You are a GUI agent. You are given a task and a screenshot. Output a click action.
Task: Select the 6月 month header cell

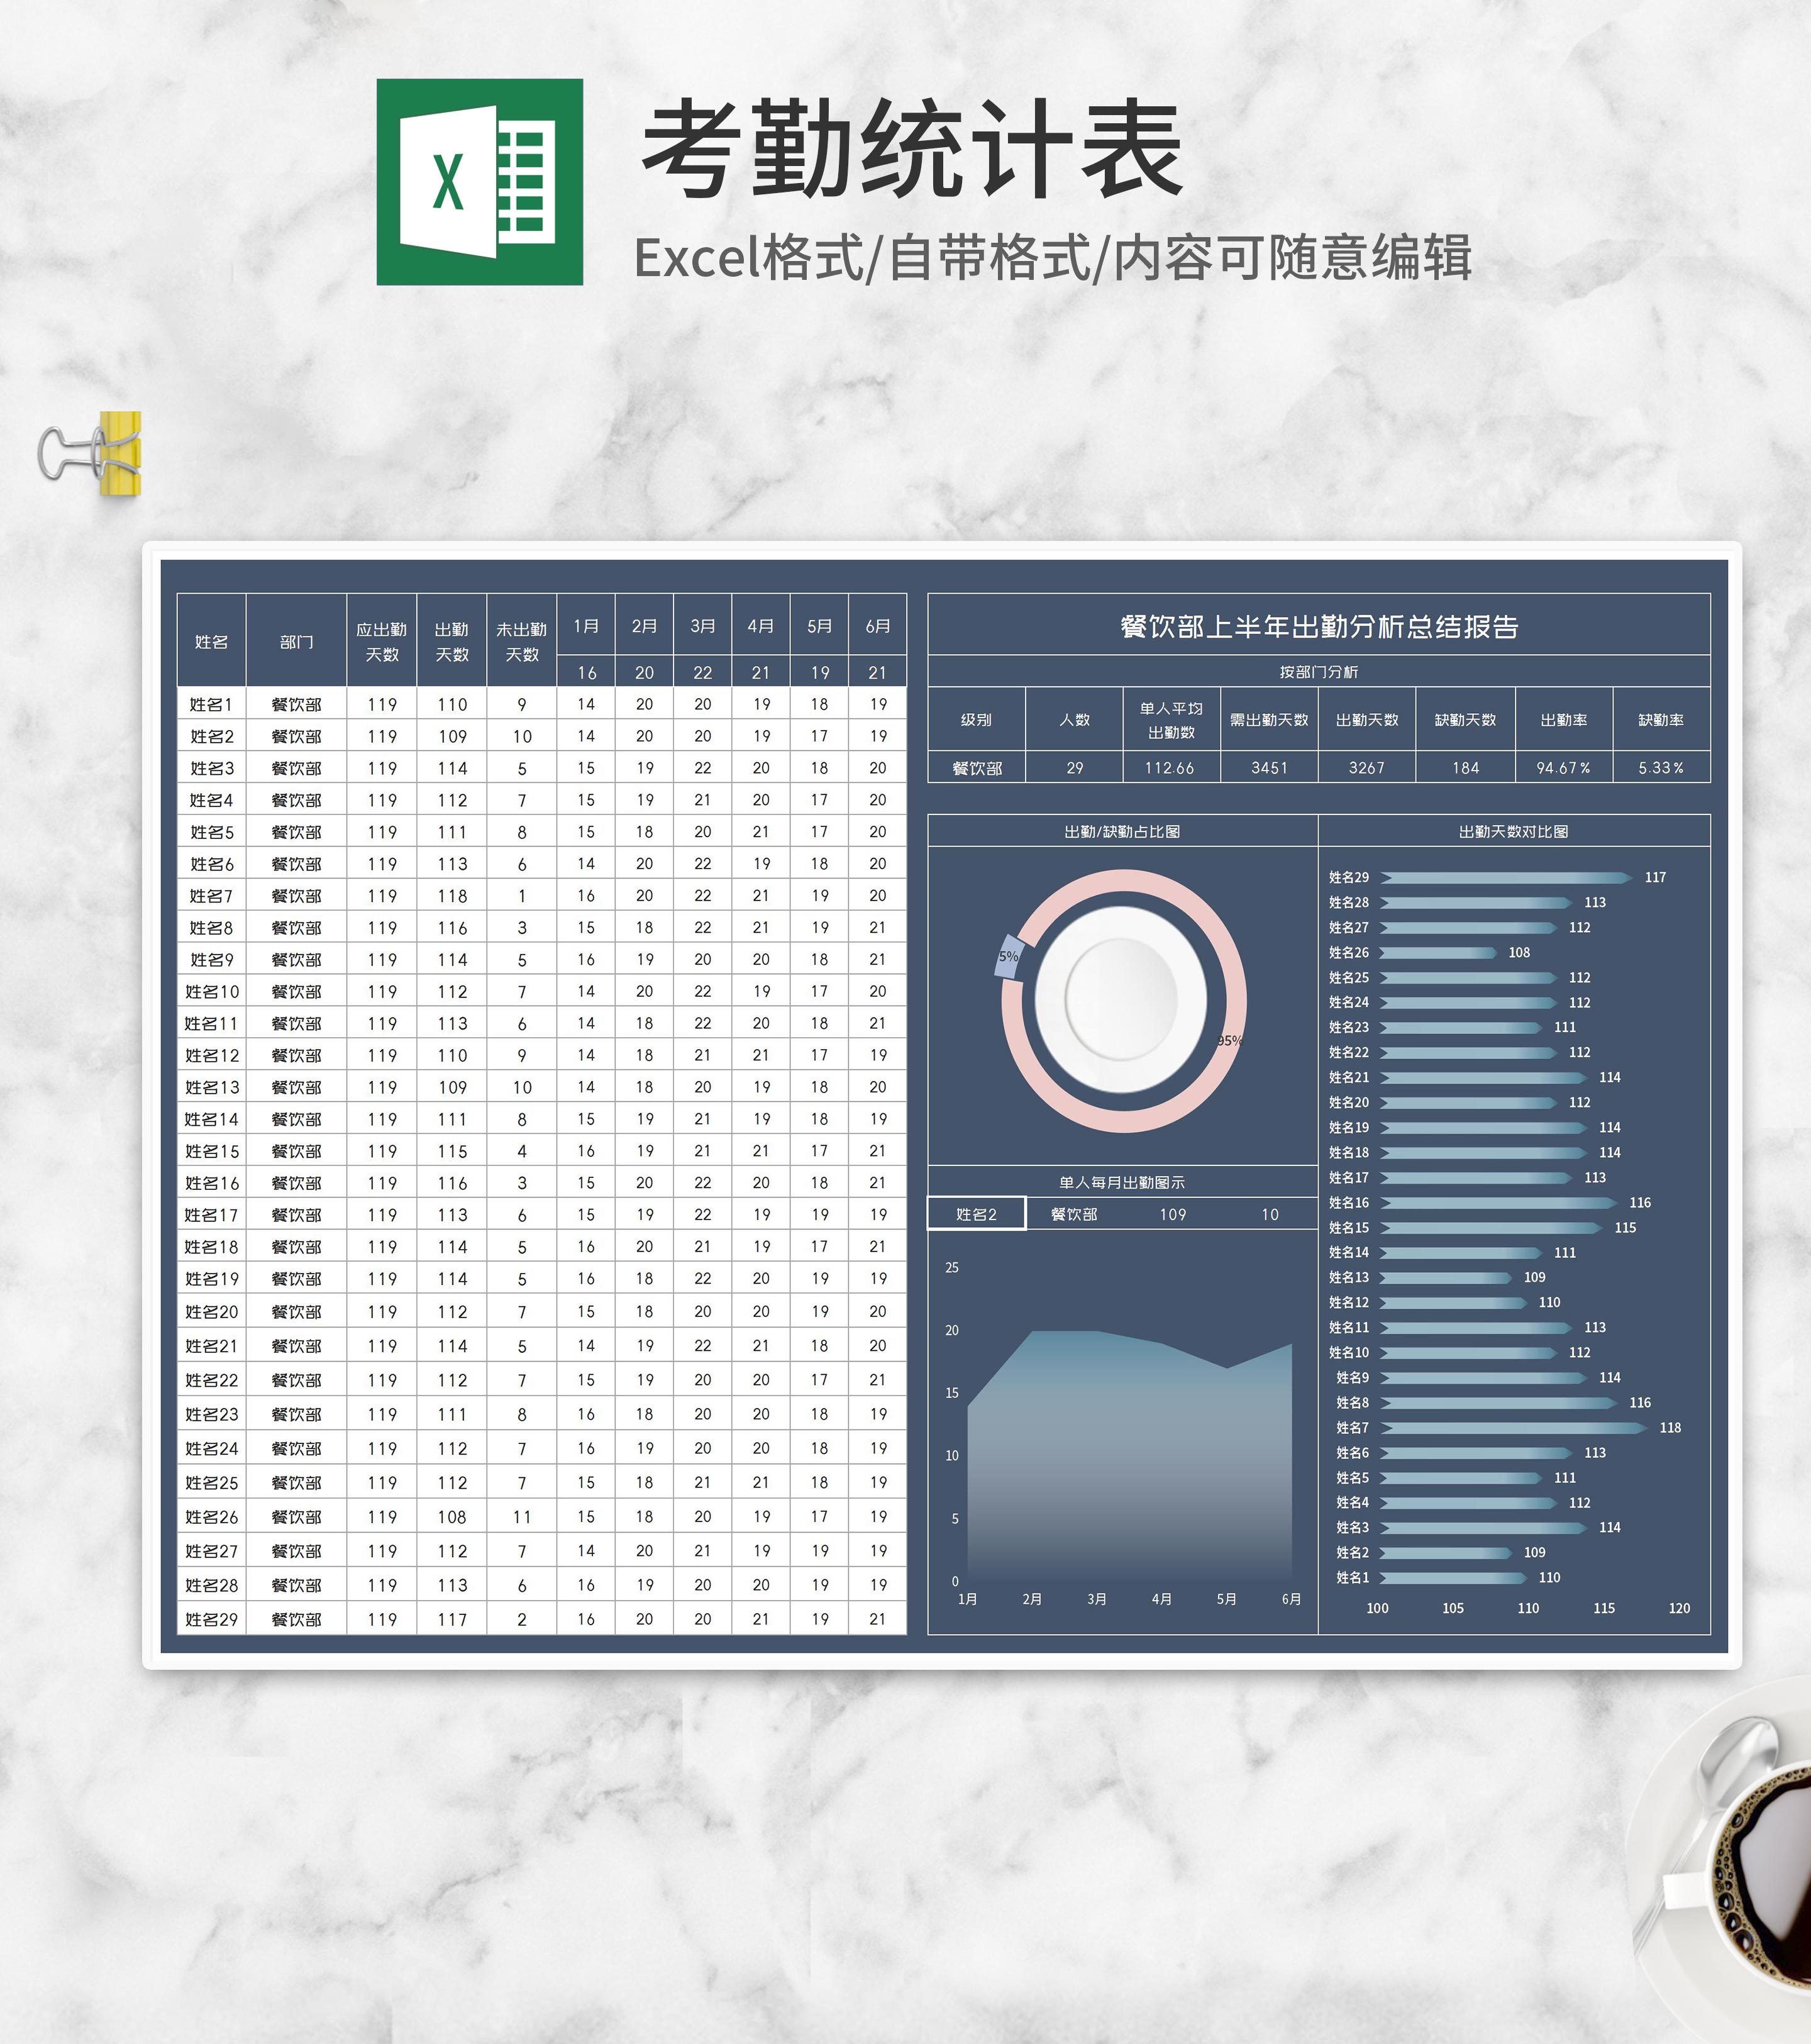click(x=877, y=626)
